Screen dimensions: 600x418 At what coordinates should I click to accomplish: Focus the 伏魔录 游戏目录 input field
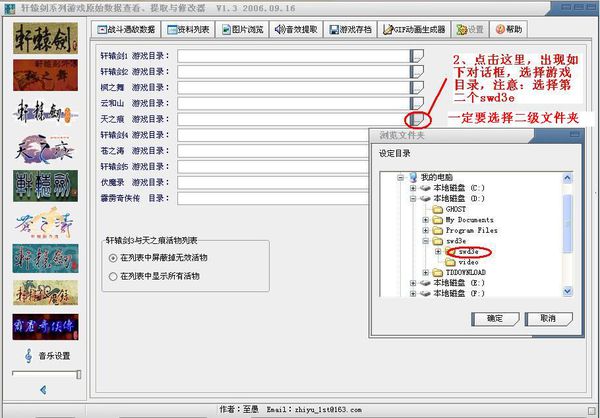(273, 183)
